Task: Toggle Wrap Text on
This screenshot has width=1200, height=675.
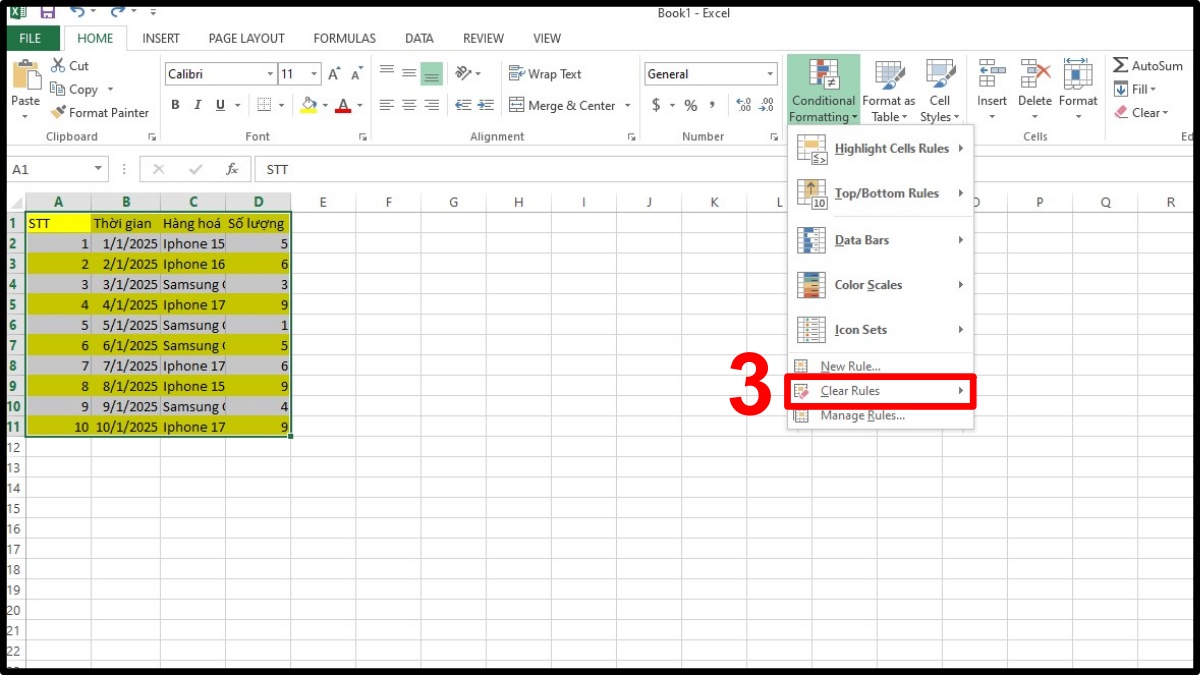Action: (545, 74)
